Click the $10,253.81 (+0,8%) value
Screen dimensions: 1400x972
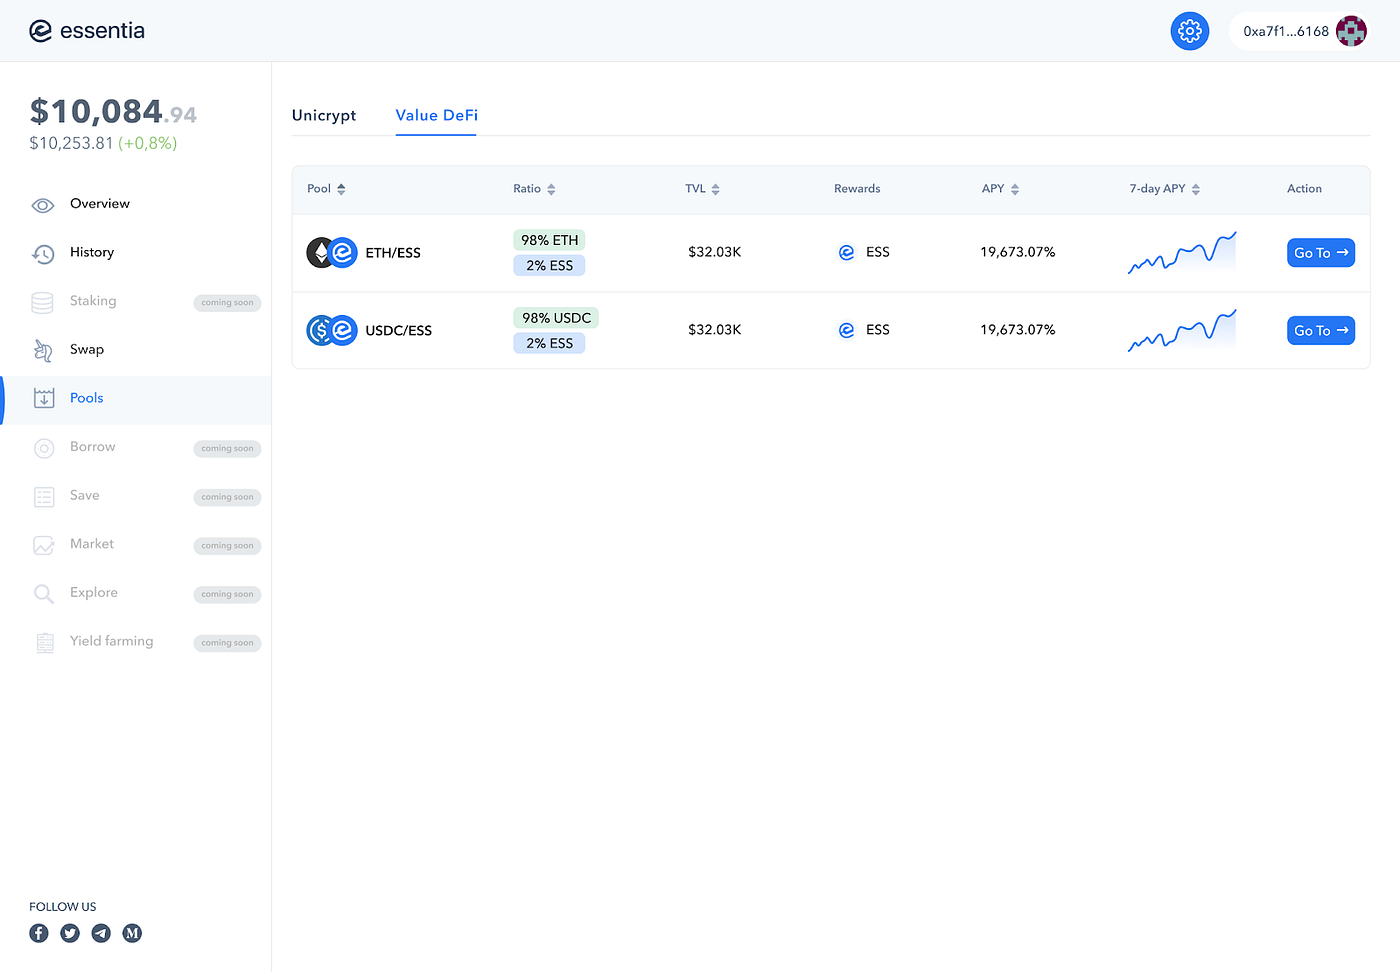point(103,143)
